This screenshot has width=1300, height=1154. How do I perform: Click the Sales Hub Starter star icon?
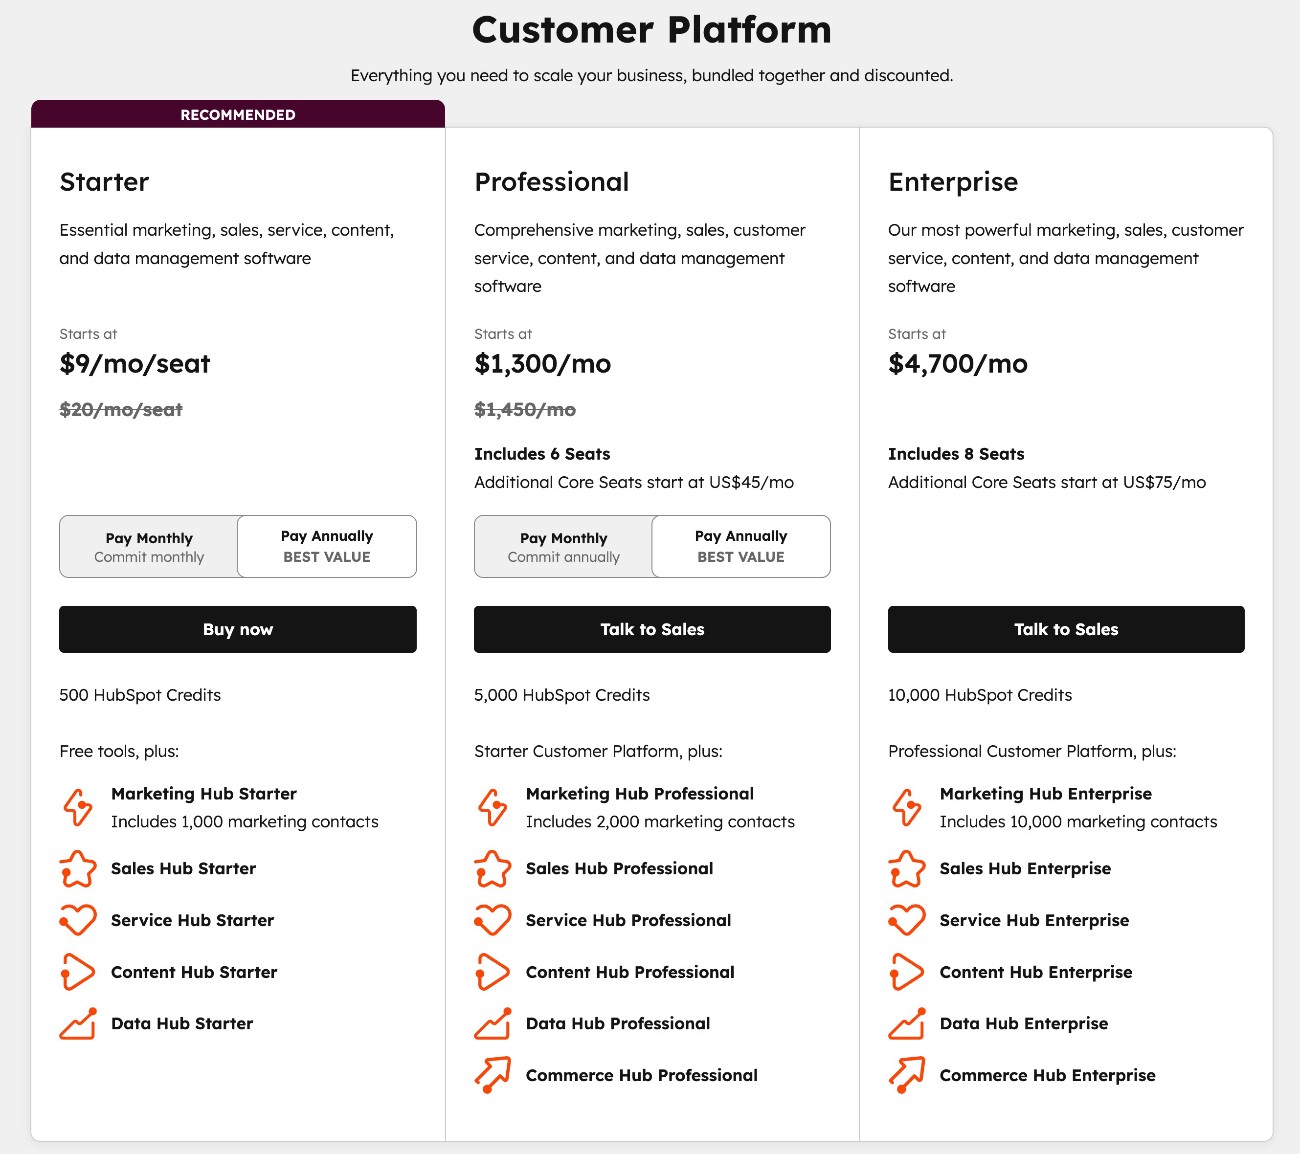[78, 870]
